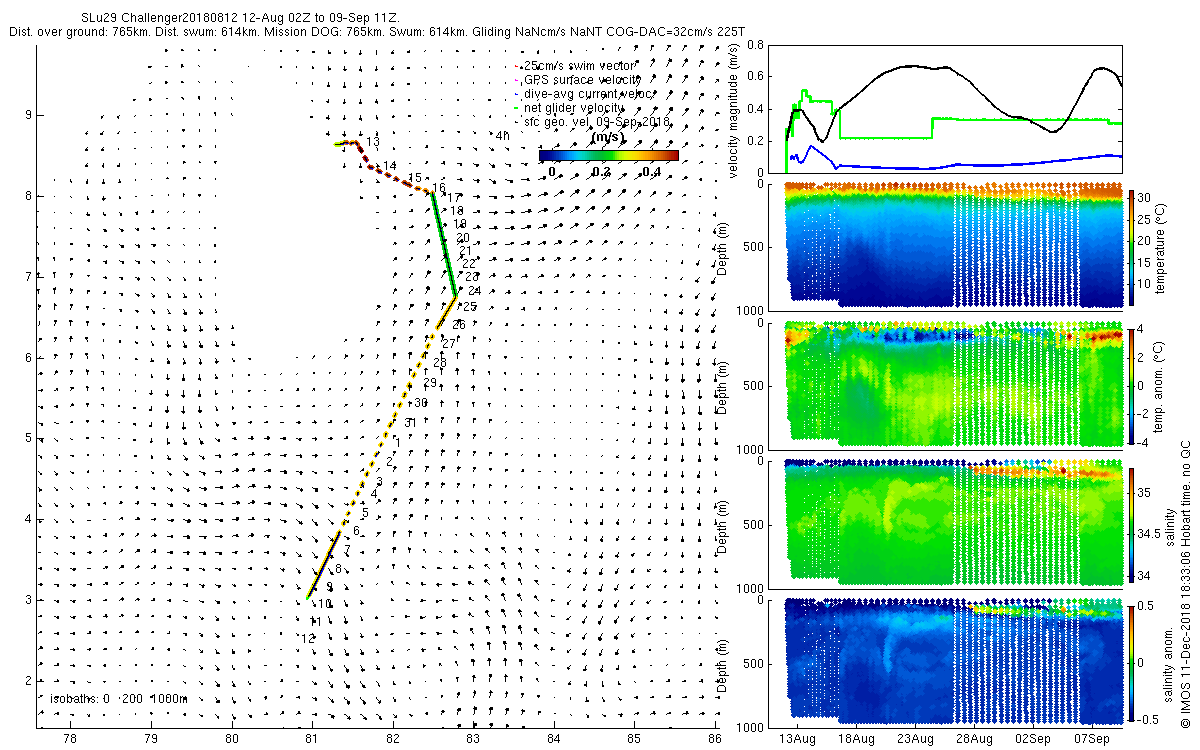Click the IMOS copyright timestamp text
Image resolution: width=1200 pixels, height=750 pixels.
(1185, 585)
